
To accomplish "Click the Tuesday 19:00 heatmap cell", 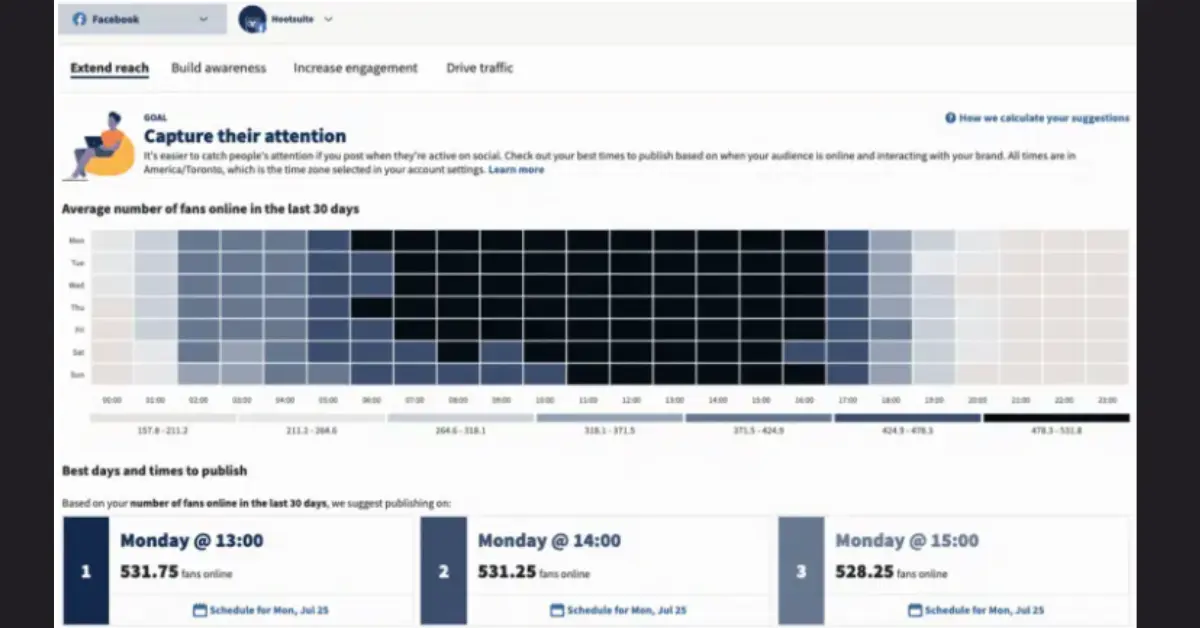I will click(x=935, y=263).
